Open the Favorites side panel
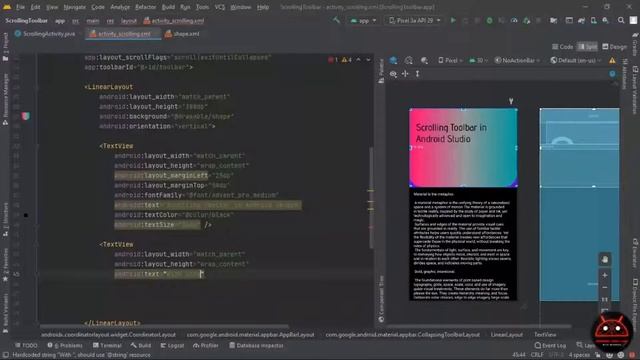 pyautogui.click(x=5, y=265)
